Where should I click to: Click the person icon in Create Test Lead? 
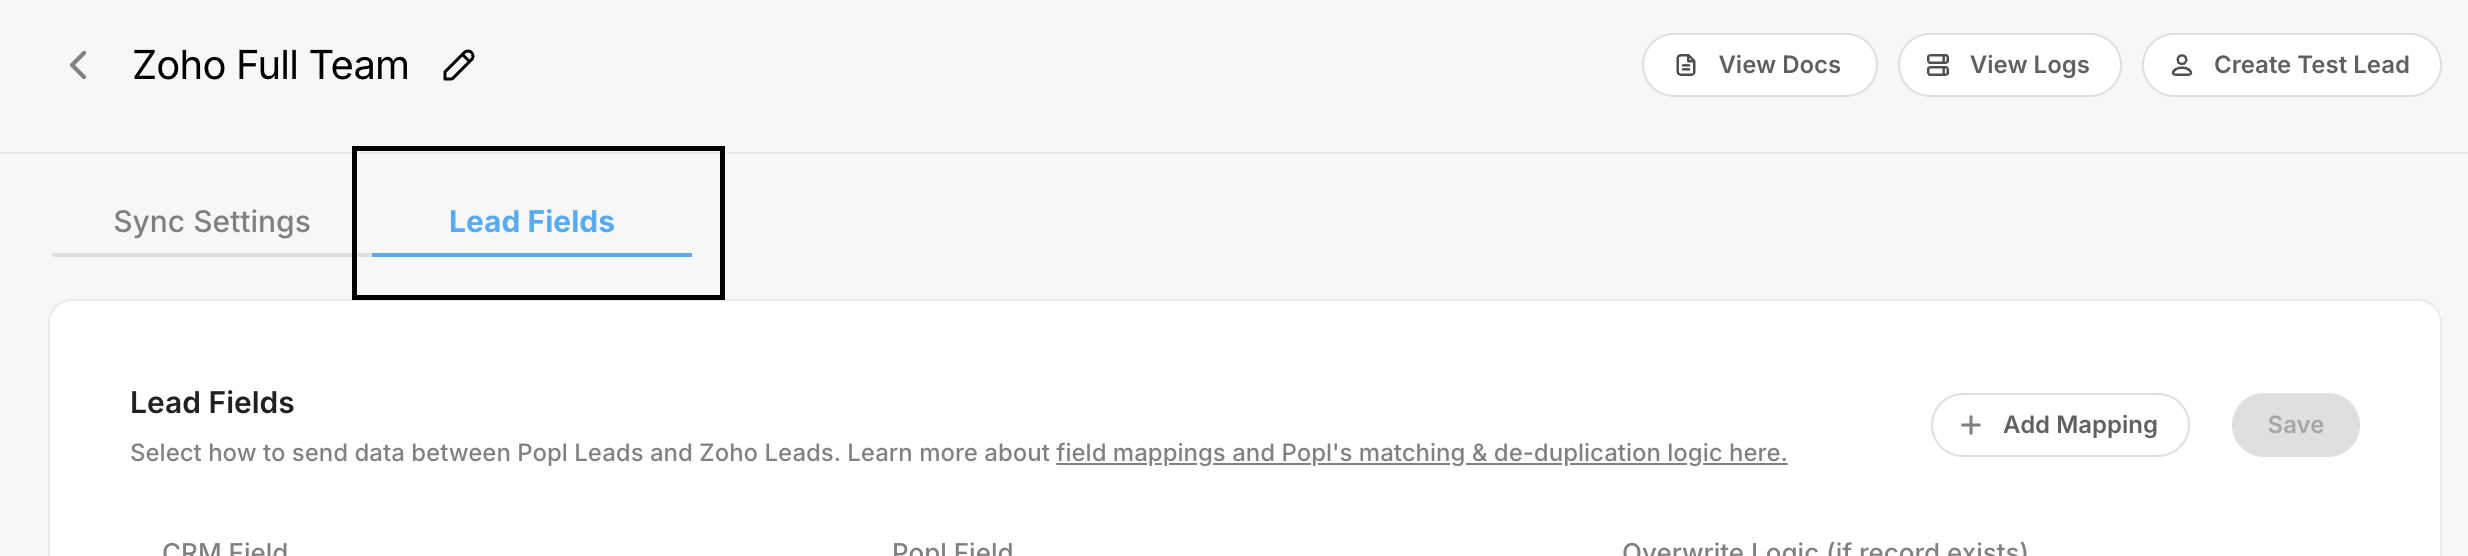(x=2182, y=65)
